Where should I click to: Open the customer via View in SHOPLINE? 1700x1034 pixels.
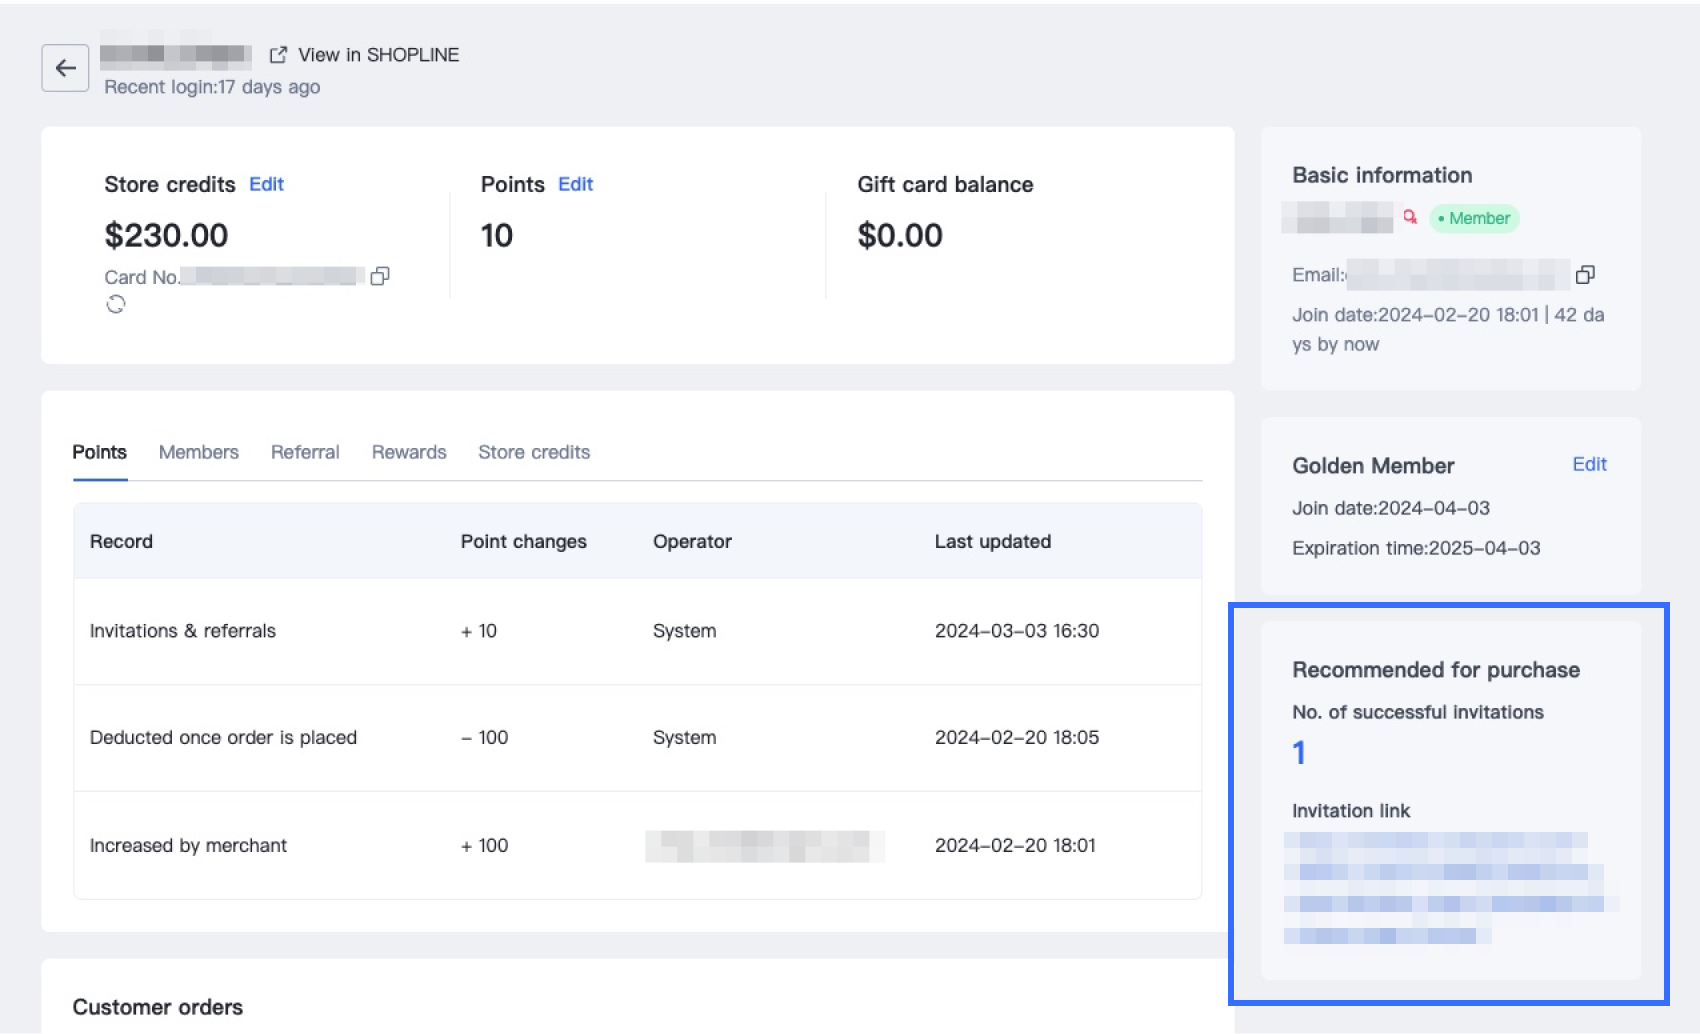tap(366, 55)
